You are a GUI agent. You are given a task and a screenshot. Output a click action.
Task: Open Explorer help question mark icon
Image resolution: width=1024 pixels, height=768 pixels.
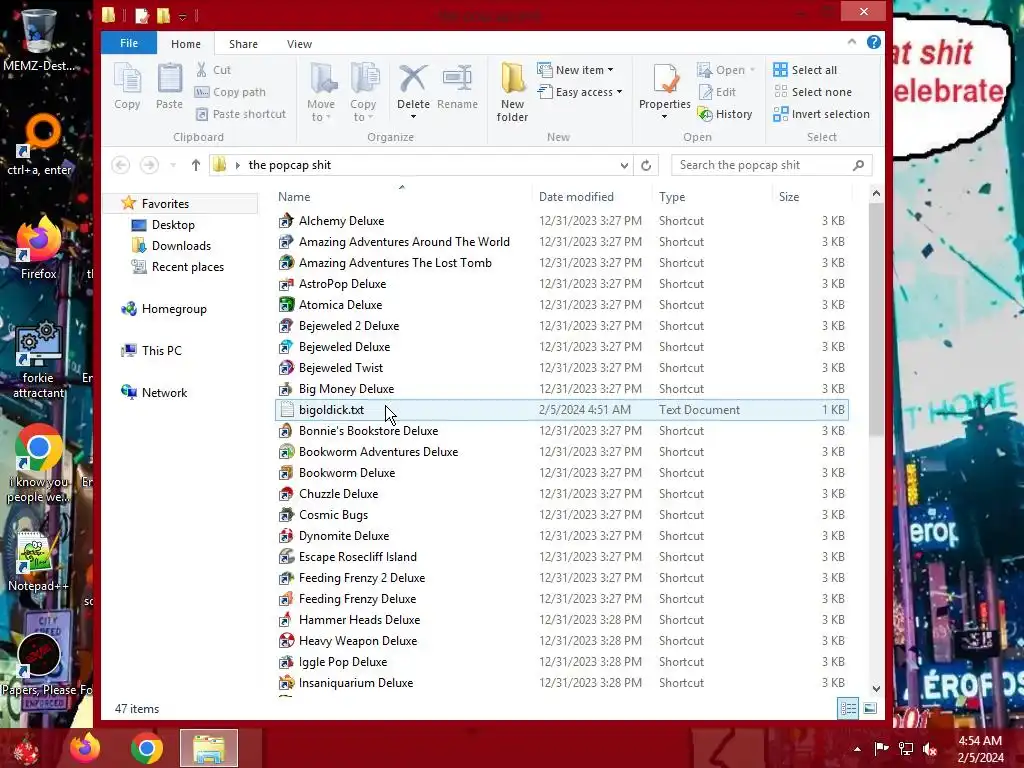click(x=873, y=42)
